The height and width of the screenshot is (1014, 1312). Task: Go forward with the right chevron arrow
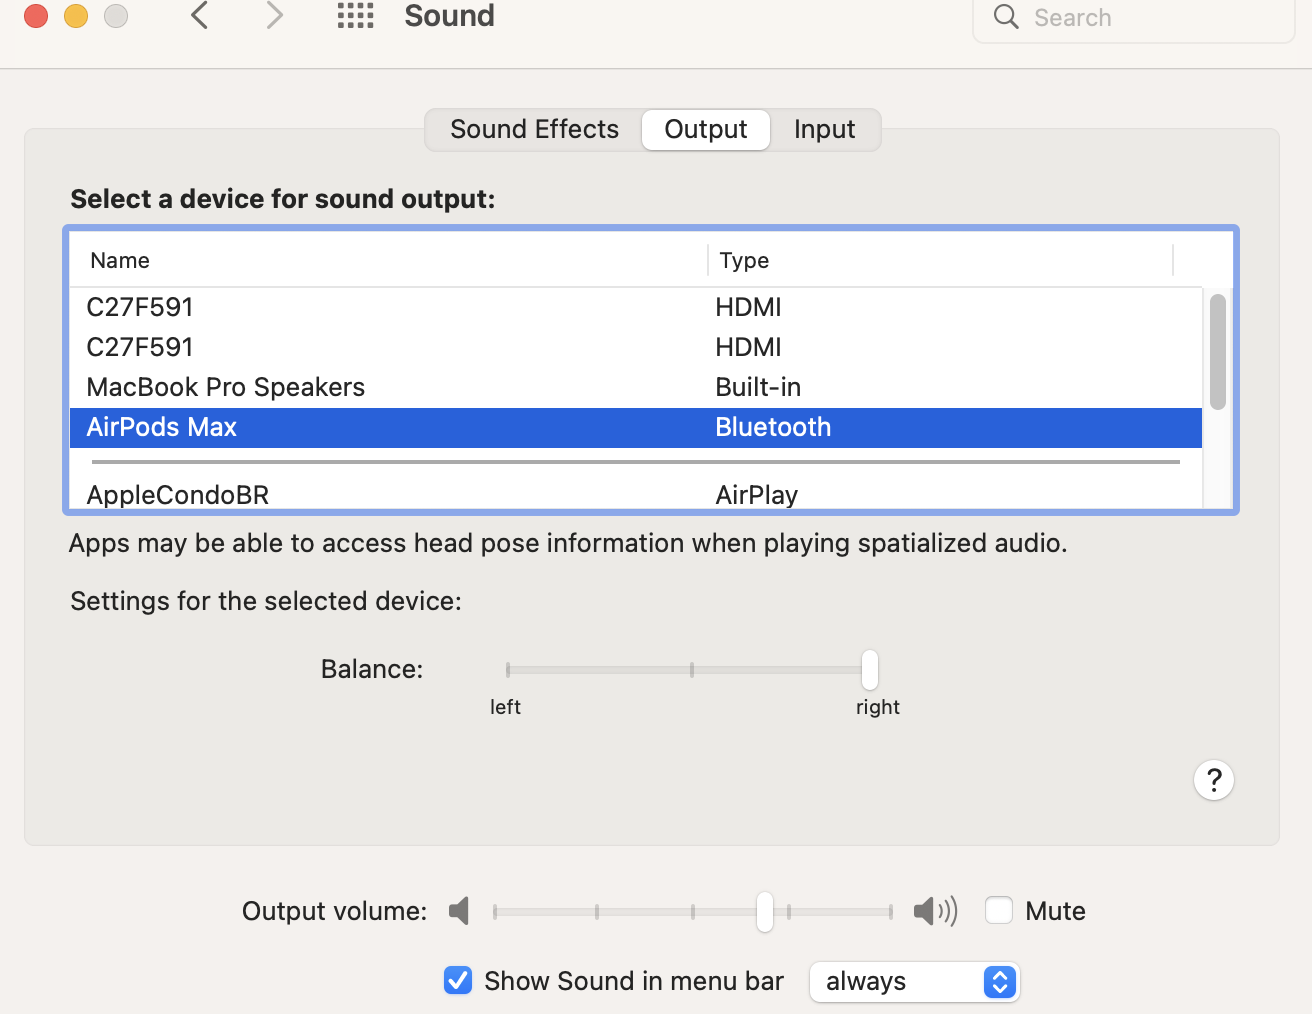pyautogui.click(x=274, y=15)
